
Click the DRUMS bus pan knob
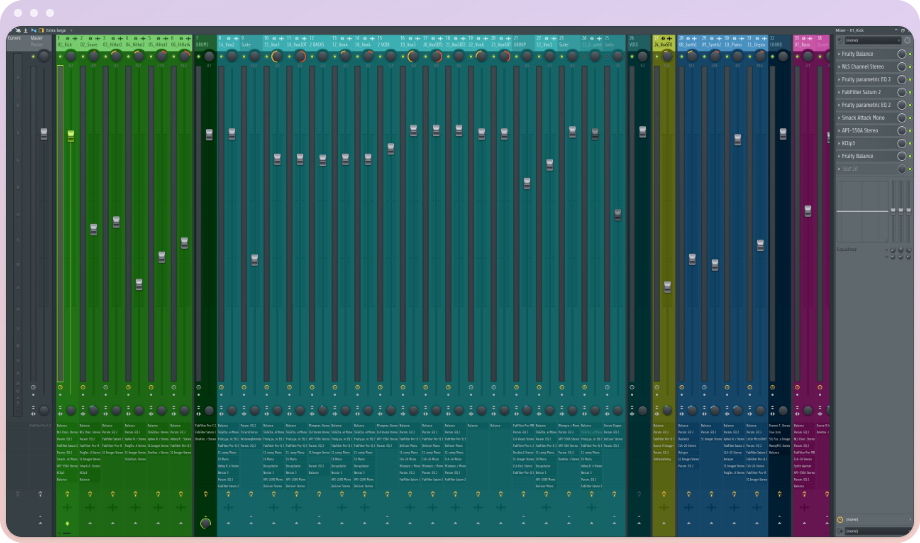point(208,56)
